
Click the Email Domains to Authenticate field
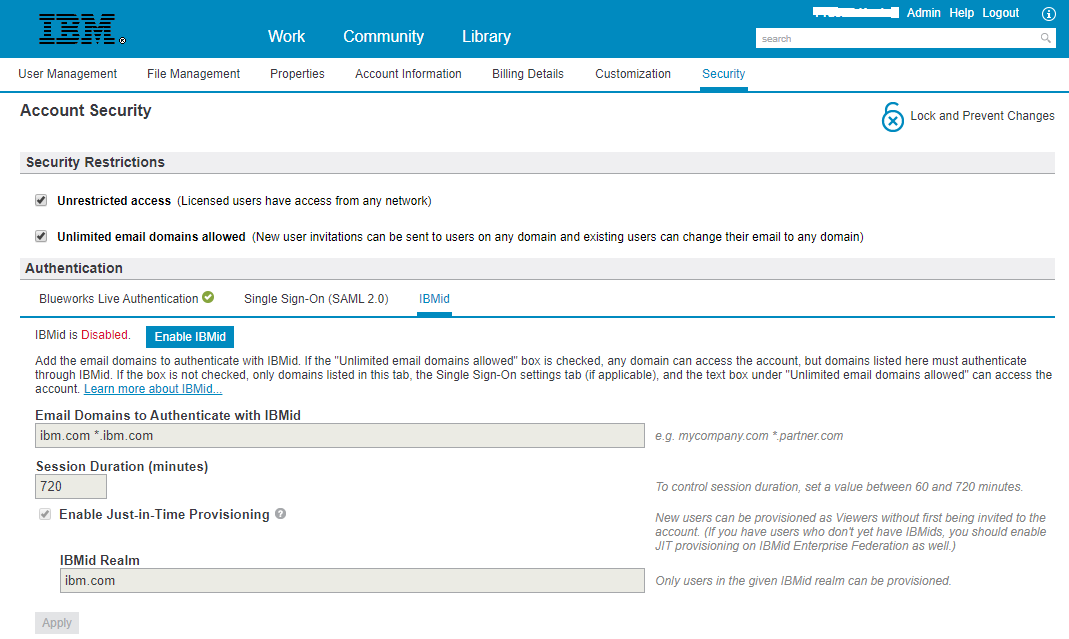coord(340,436)
